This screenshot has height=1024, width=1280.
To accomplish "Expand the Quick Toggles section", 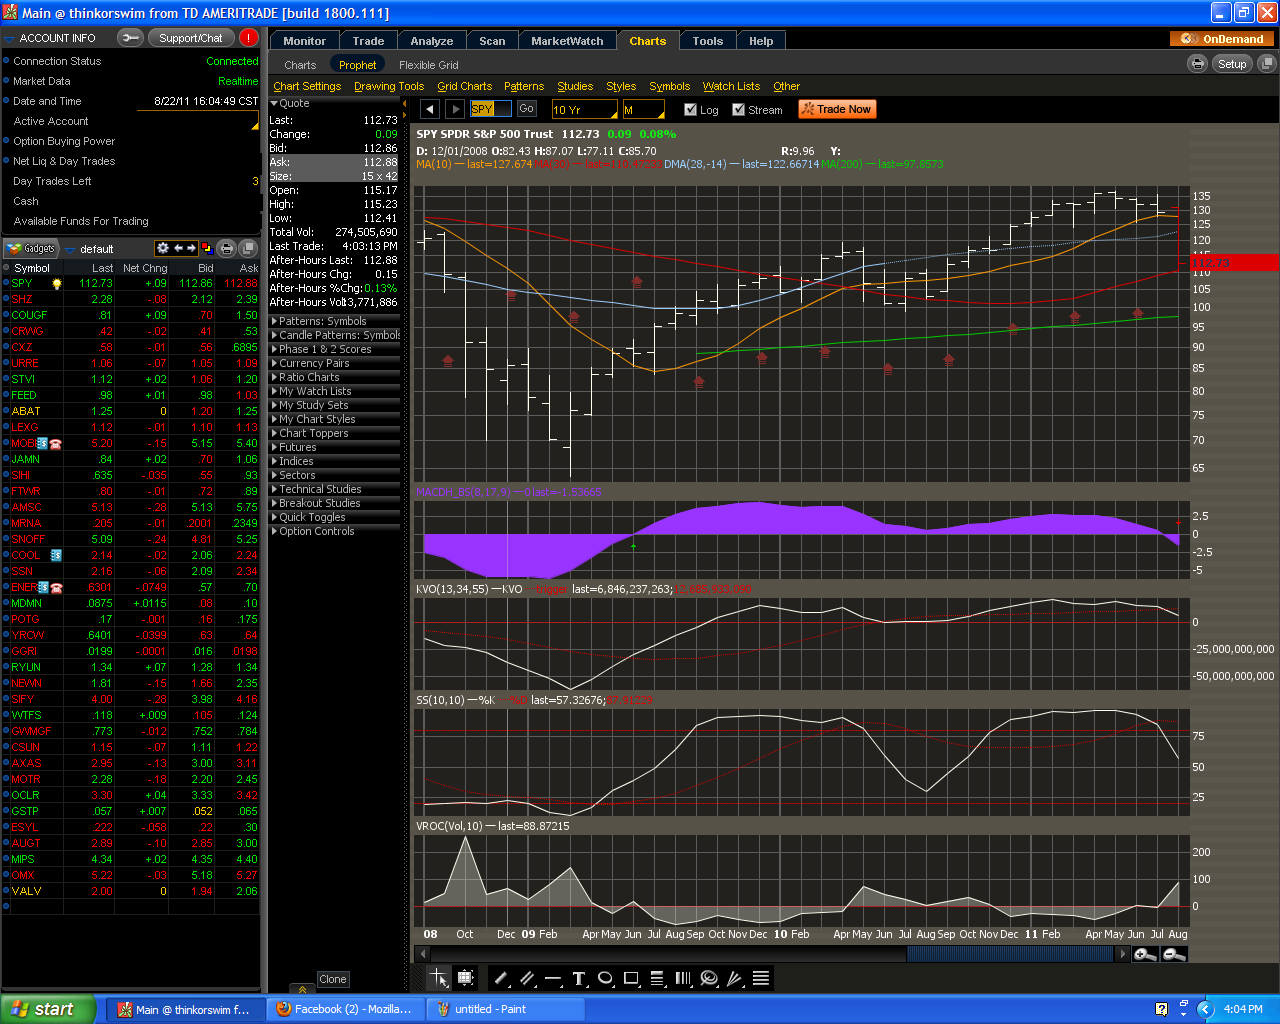I will 335,517.
